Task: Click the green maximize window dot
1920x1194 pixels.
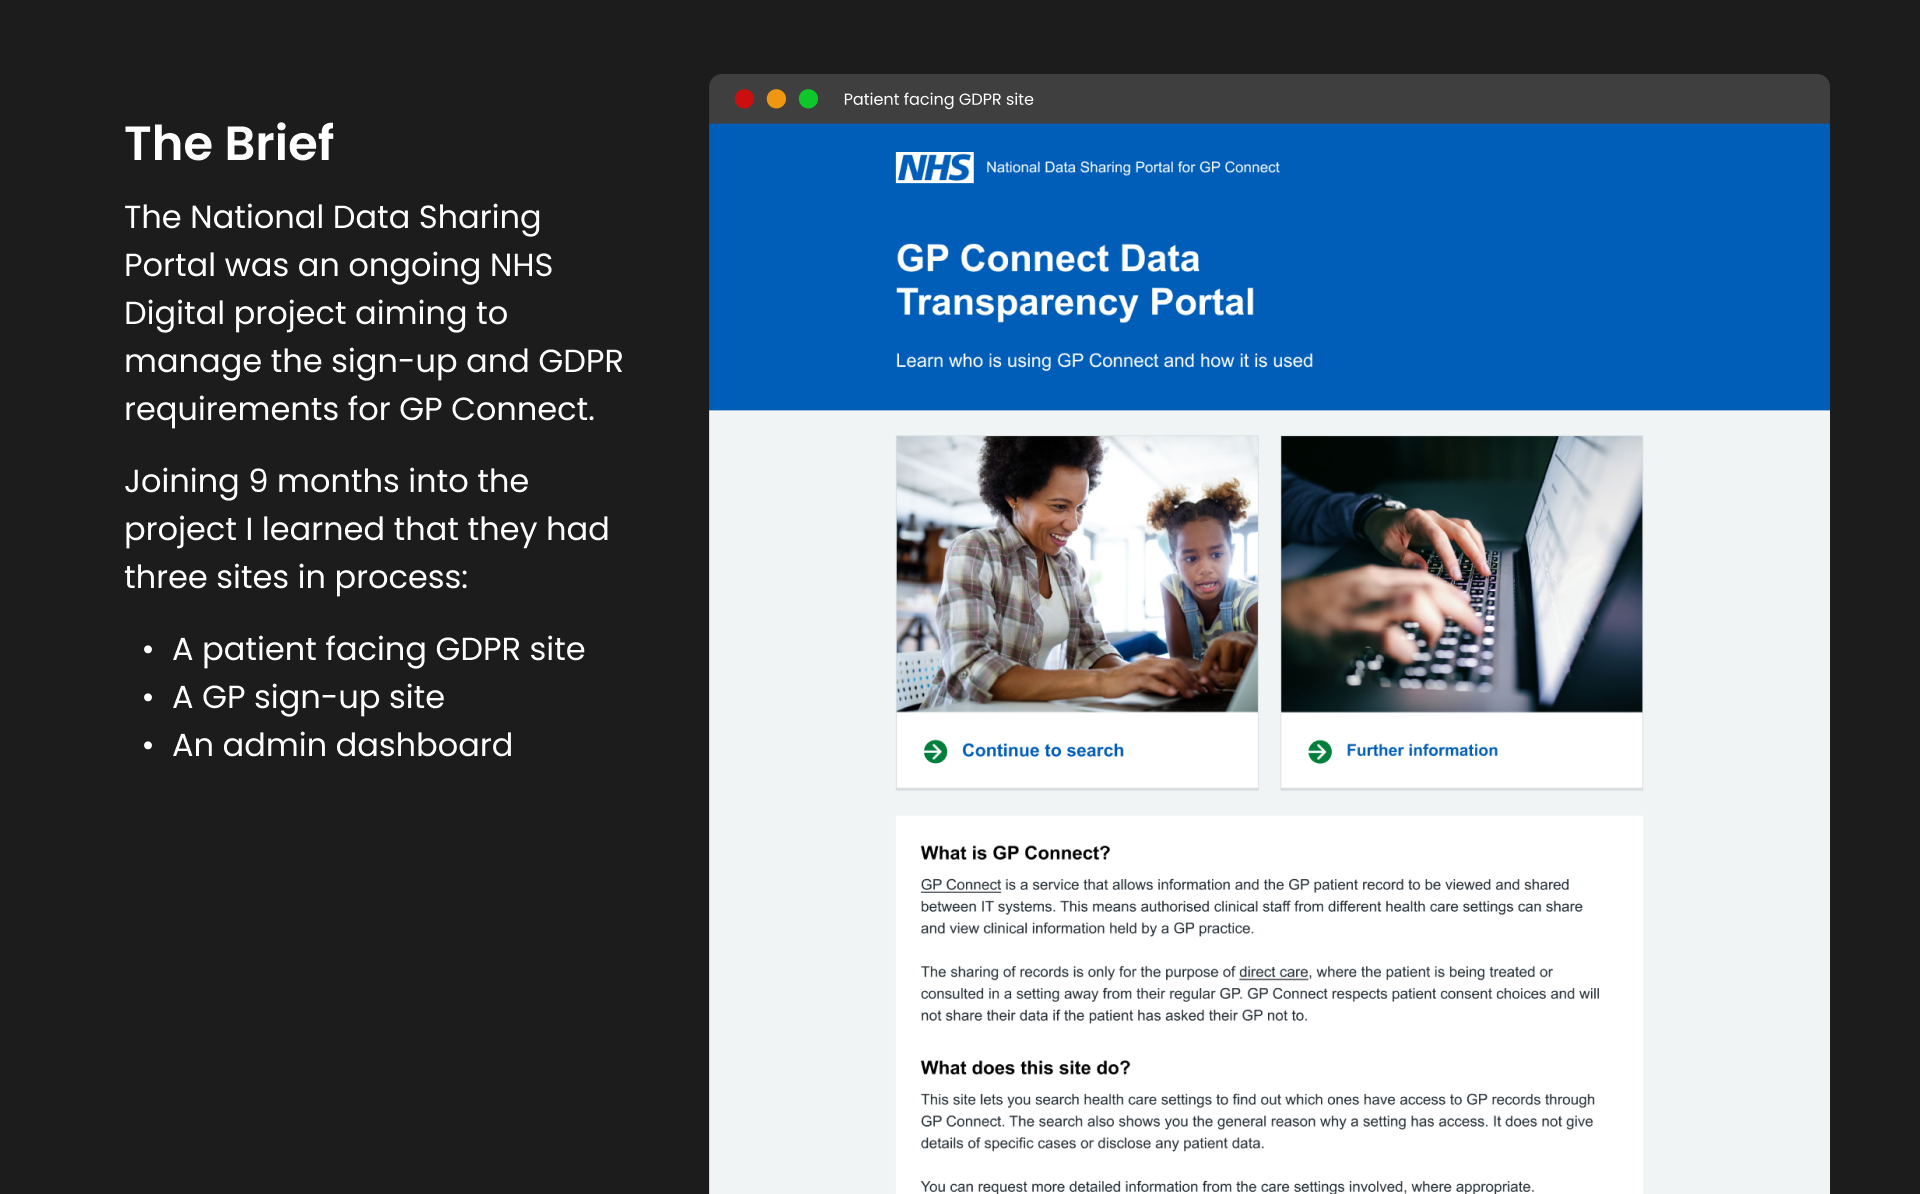Action: 808,99
